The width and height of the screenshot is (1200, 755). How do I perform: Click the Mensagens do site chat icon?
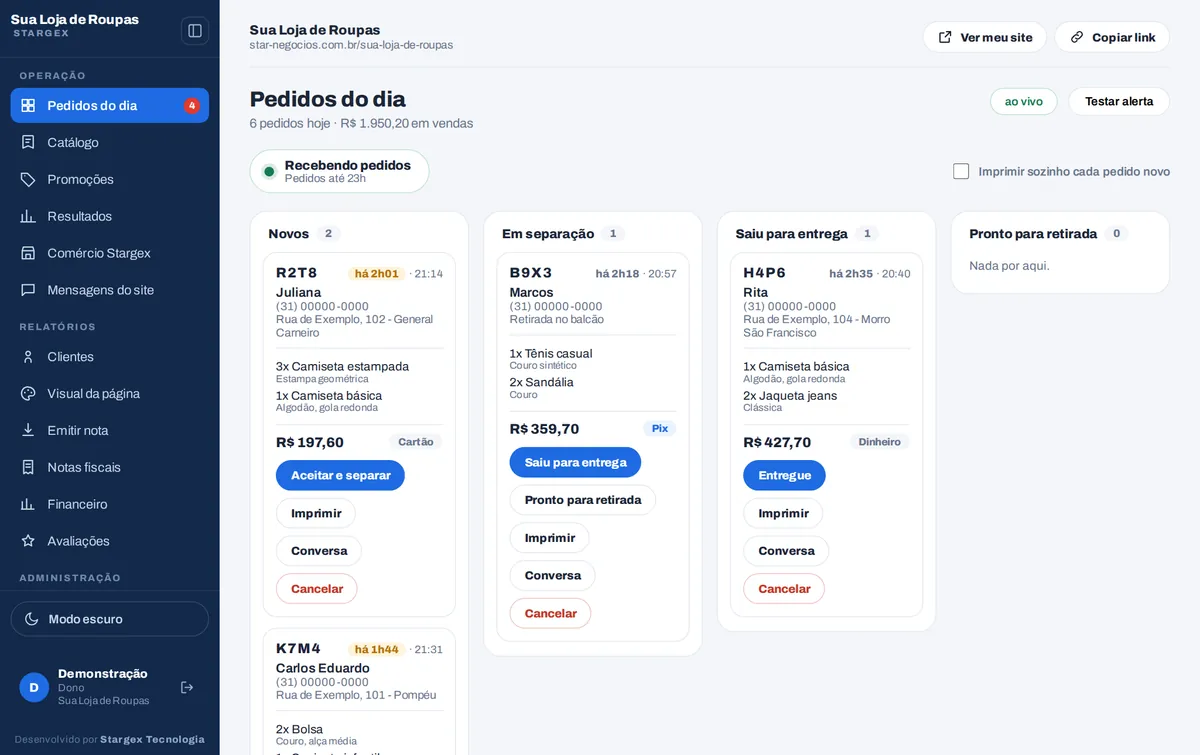click(28, 290)
